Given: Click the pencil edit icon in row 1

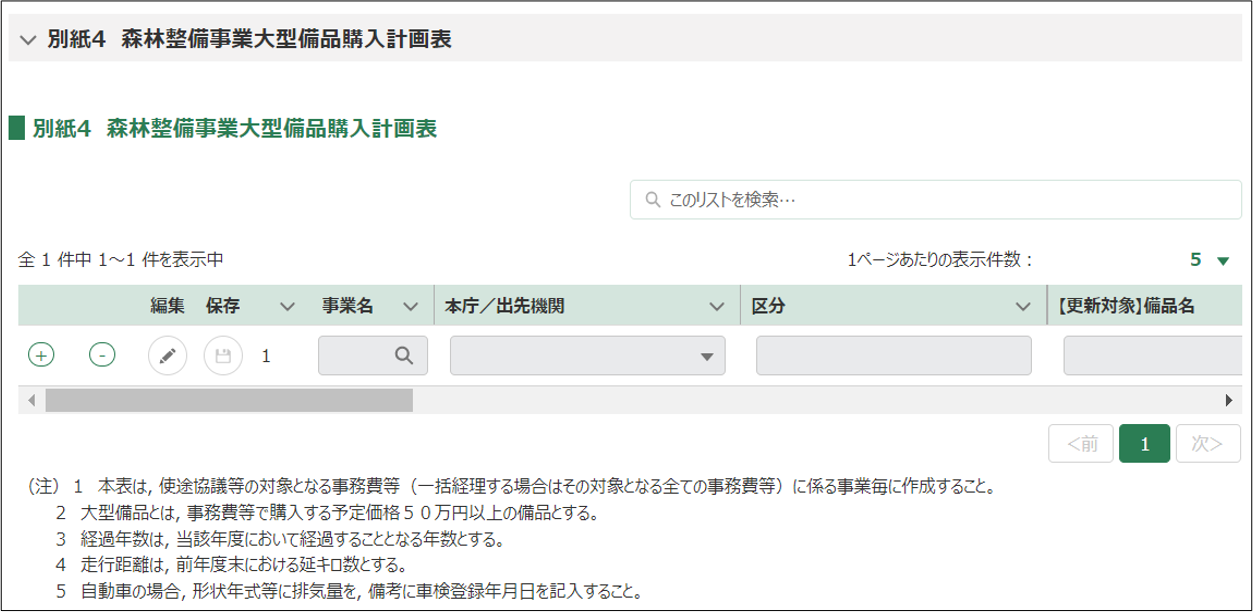Looking at the screenshot, I should pyautogui.click(x=168, y=355).
